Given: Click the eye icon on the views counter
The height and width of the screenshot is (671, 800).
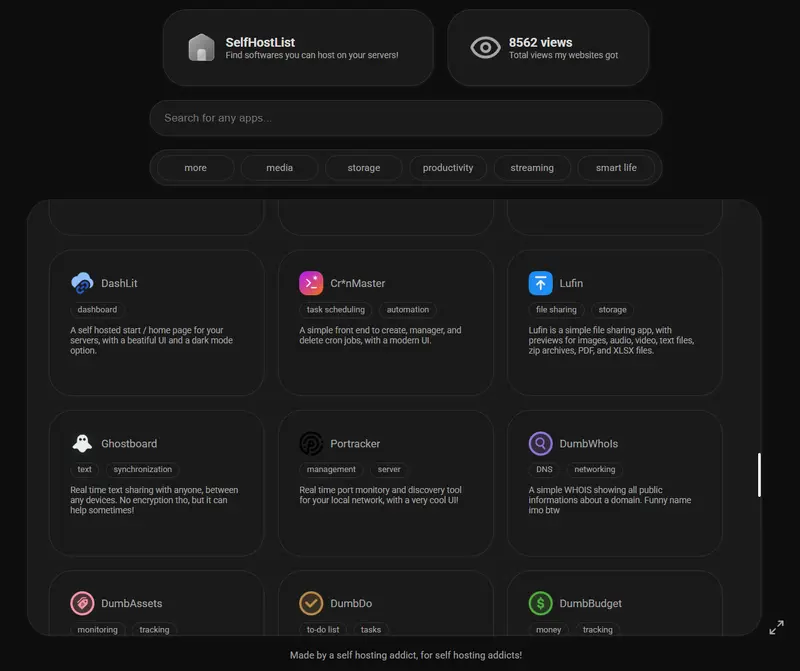Looking at the screenshot, I should (485, 46).
